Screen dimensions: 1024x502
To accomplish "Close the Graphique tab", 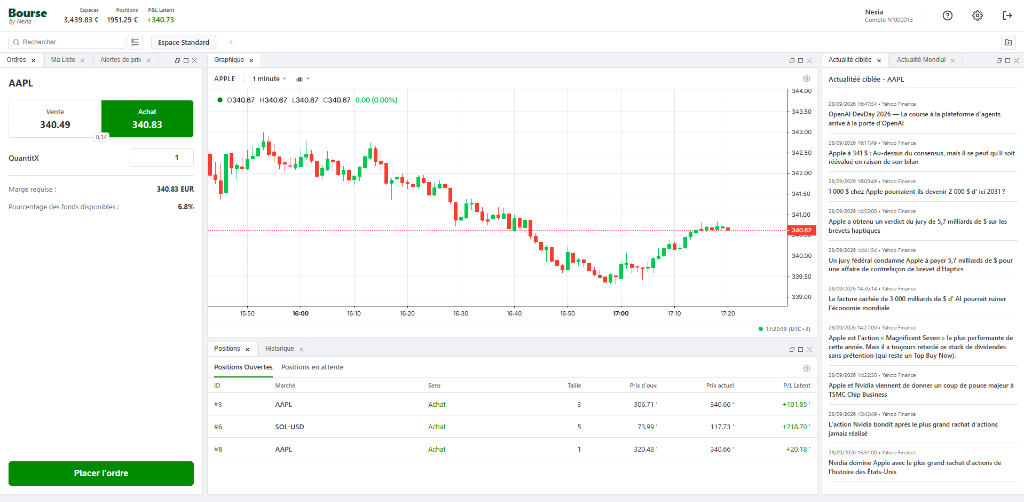I will [x=251, y=59].
